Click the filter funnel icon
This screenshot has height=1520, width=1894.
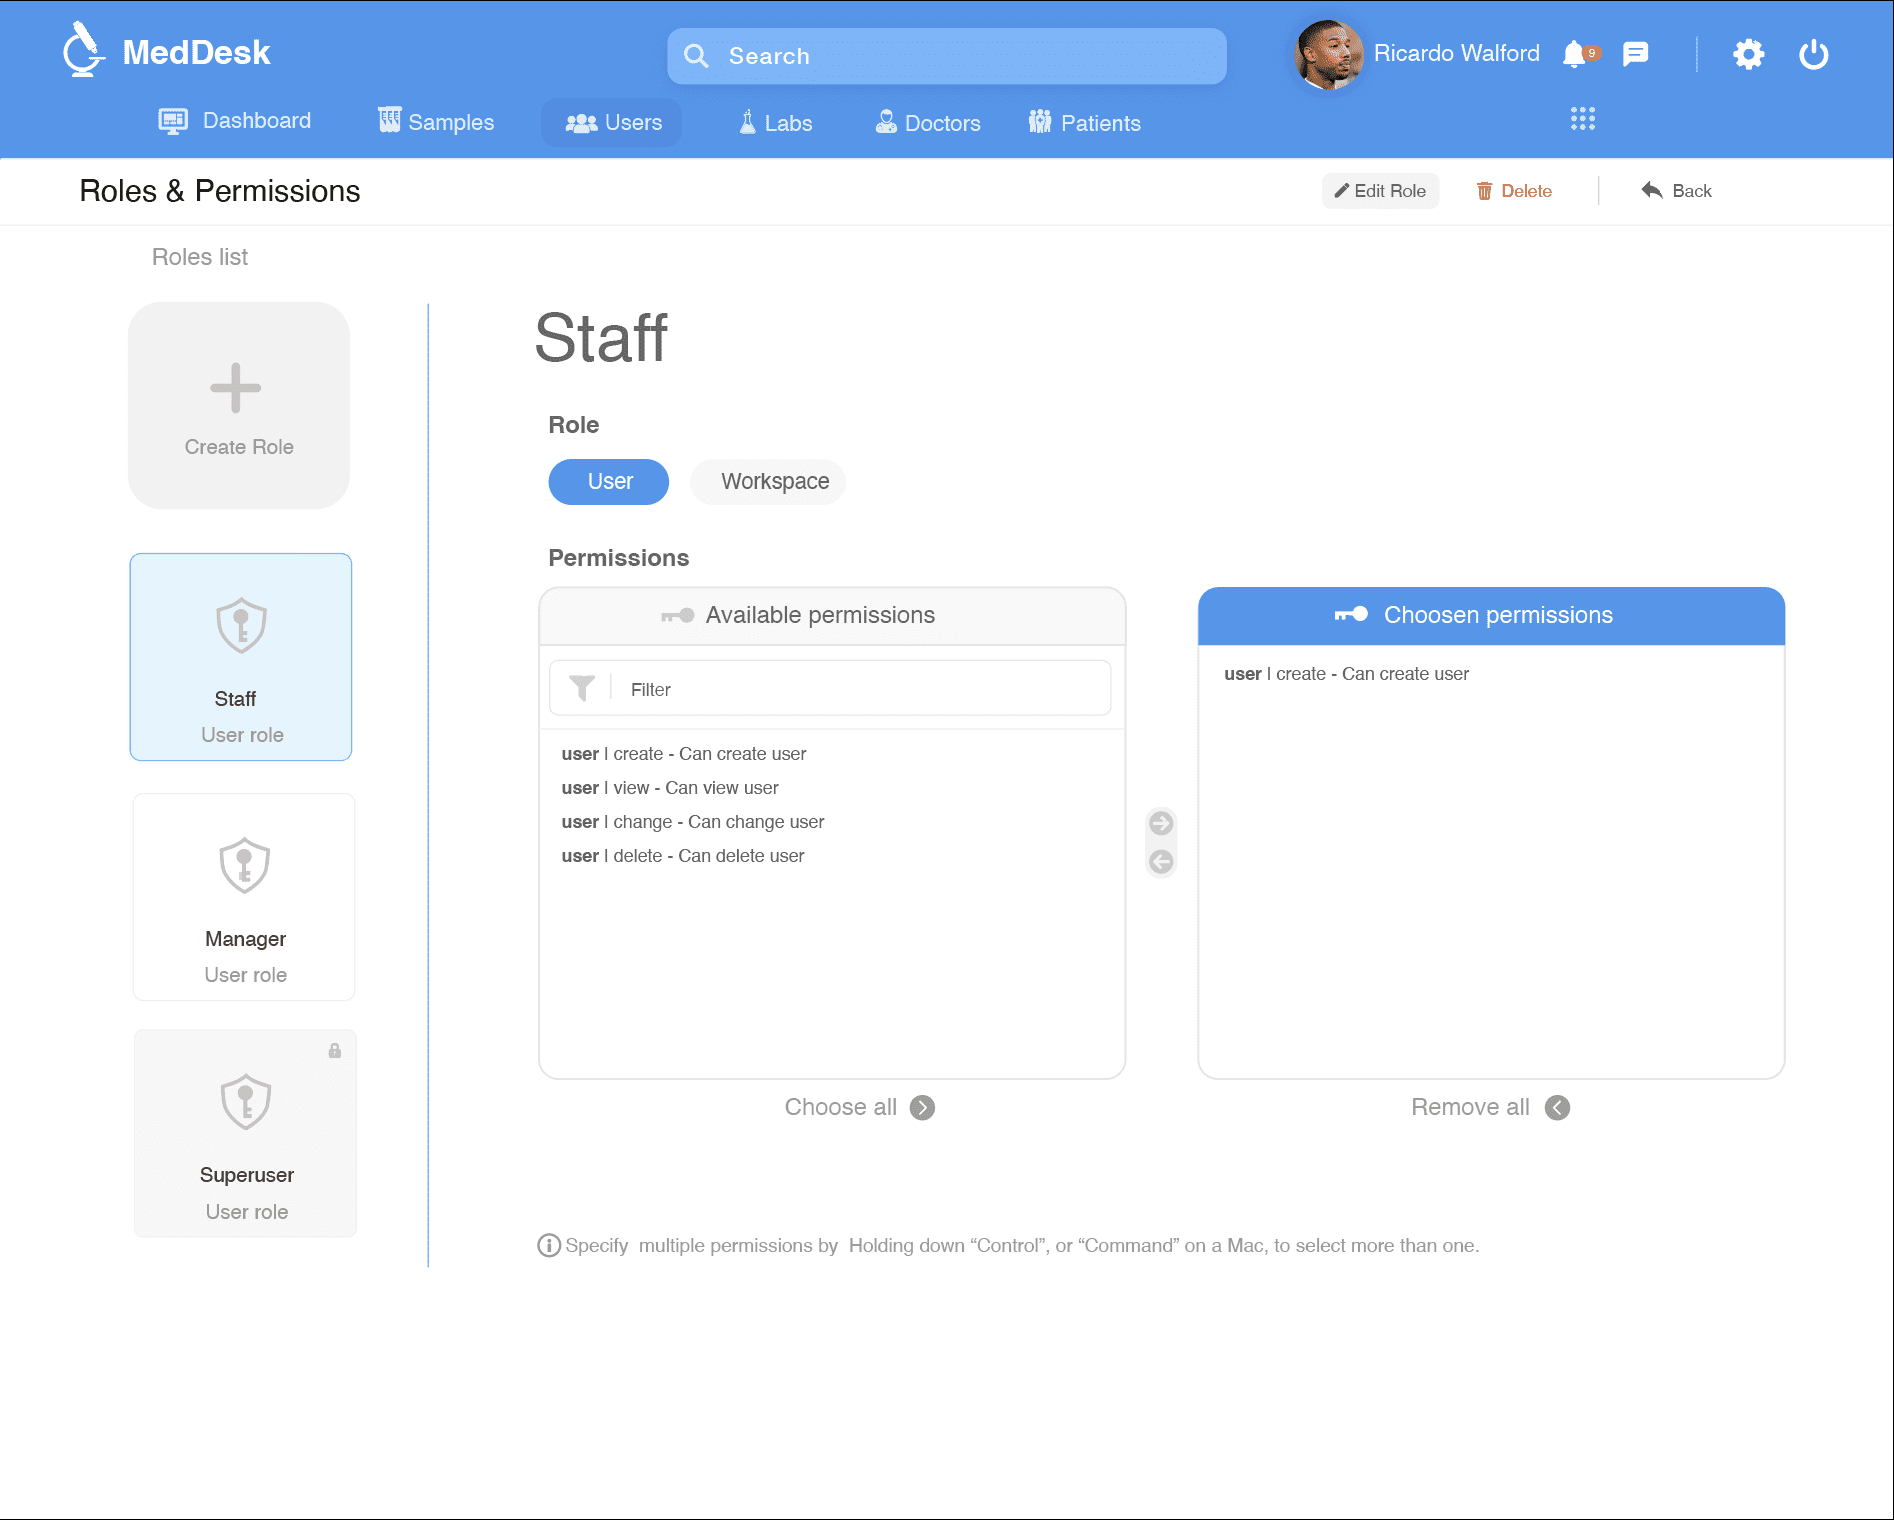[581, 688]
